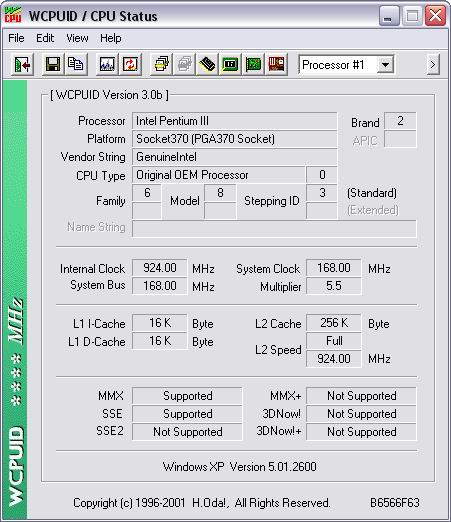This screenshot has width=451, height=522.
Task: Close the WCPUID window
Action: pos(435,16)
